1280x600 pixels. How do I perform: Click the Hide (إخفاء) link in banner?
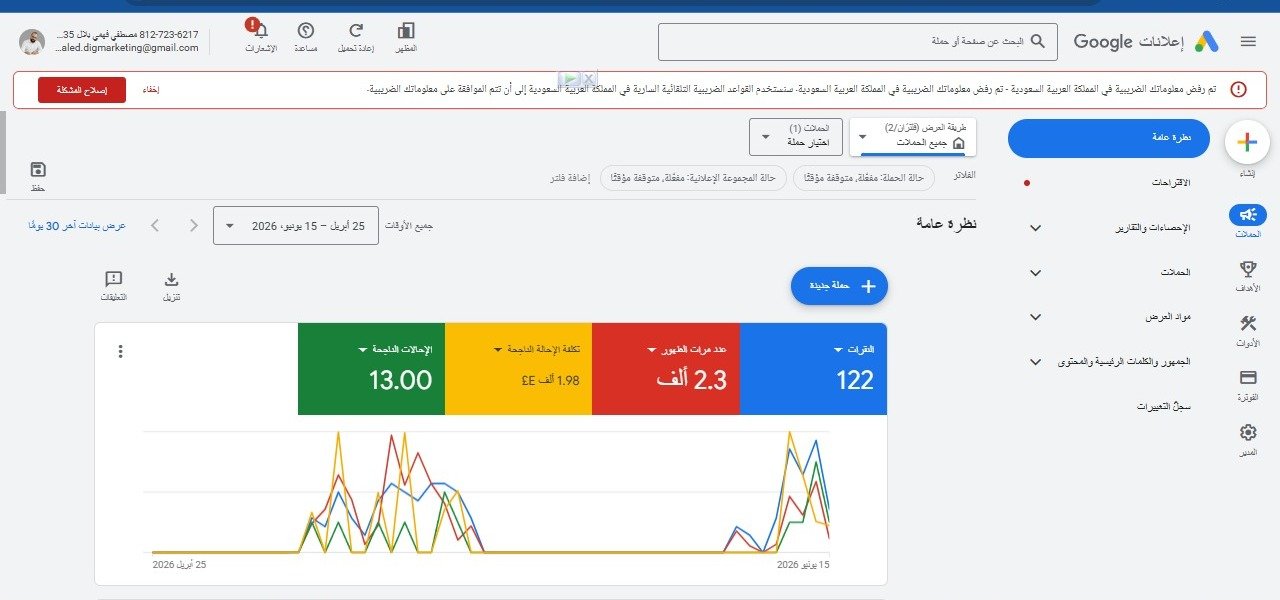[x=150, y=90]
